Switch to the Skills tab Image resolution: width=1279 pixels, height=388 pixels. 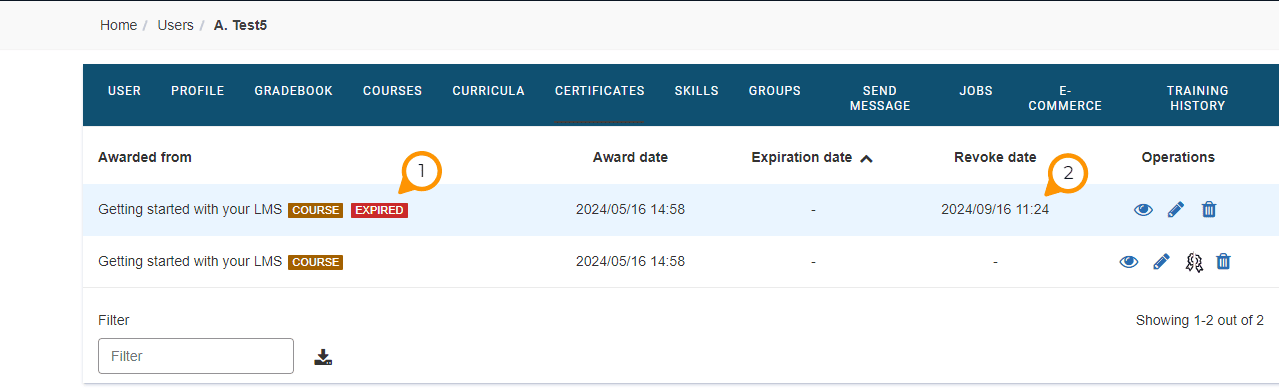(696, 91)
